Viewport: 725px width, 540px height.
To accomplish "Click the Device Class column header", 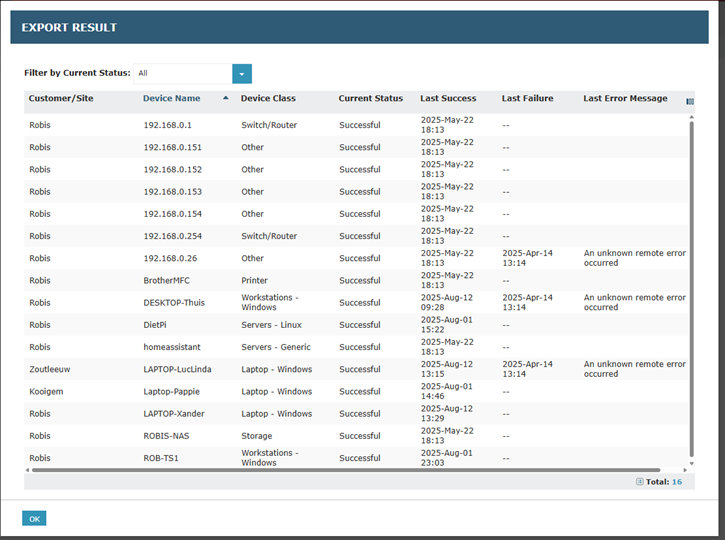I will point(268,99).
